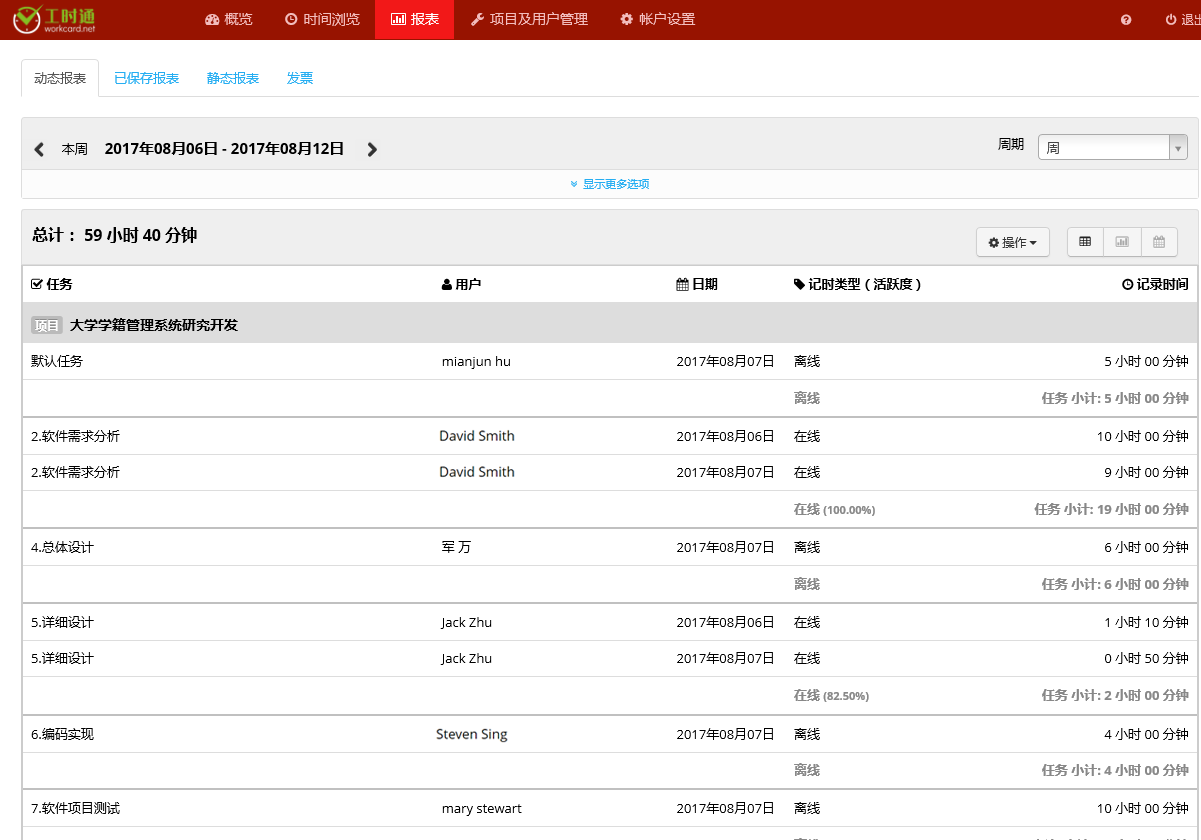Open the 周期 period dropdown
Image resolution: width=1201 pixels, height=840 pixels.
pyautogui.click(x=1112, y=148)
